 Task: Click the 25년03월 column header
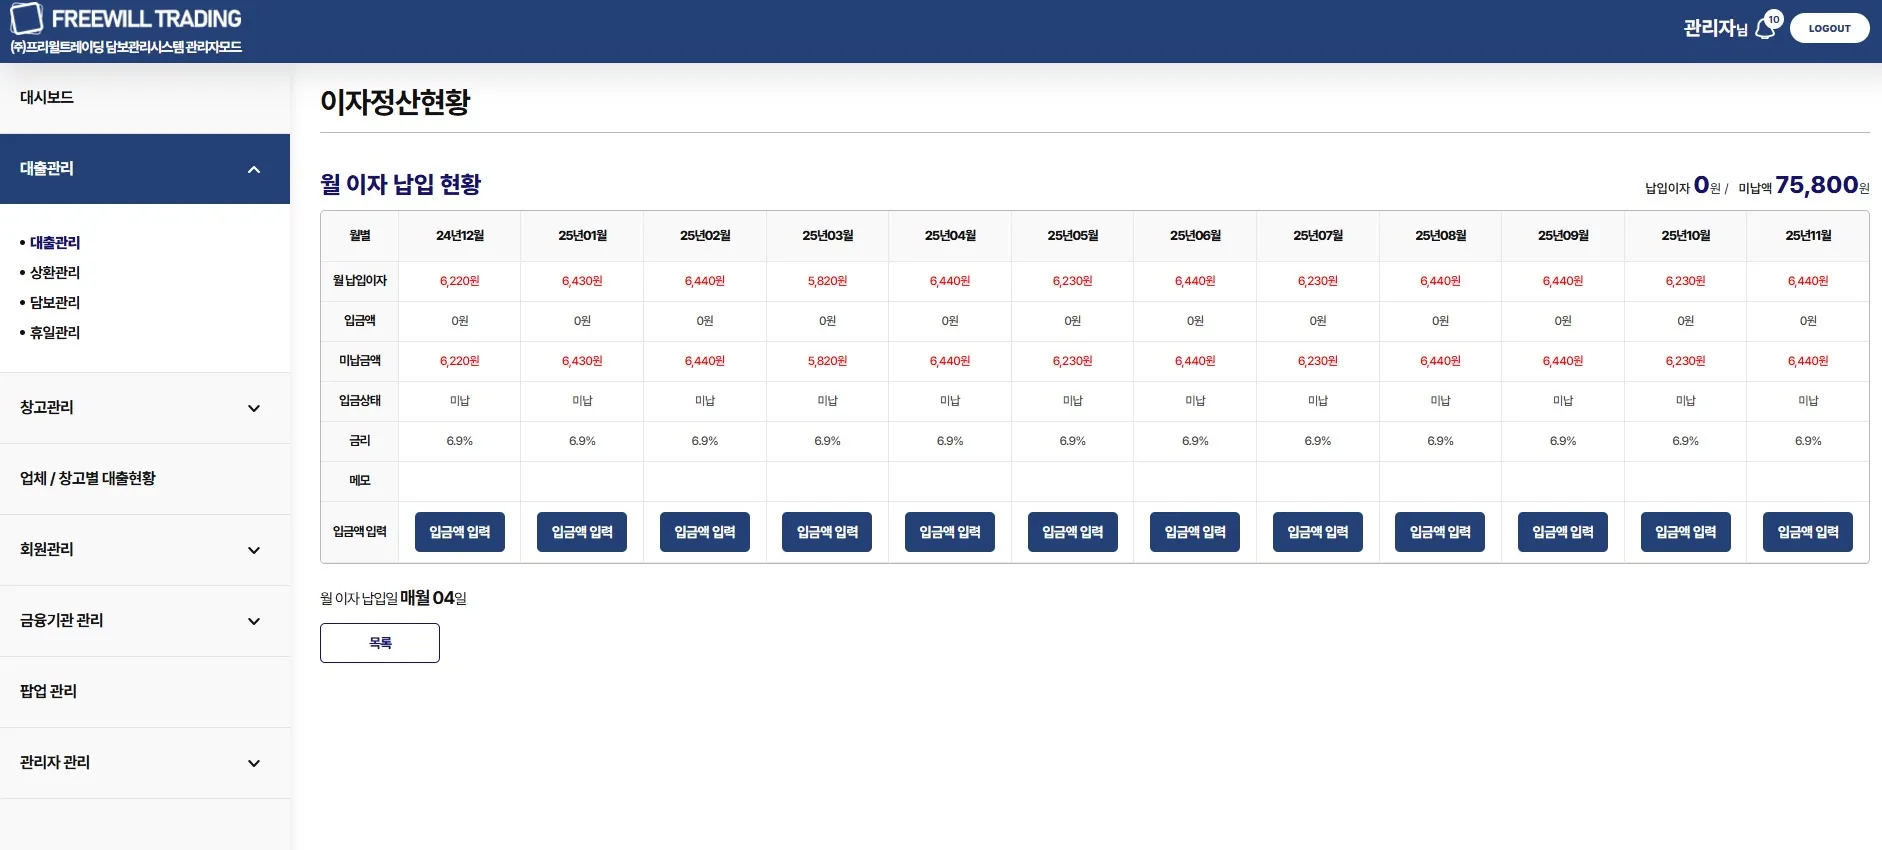[827, 236]
